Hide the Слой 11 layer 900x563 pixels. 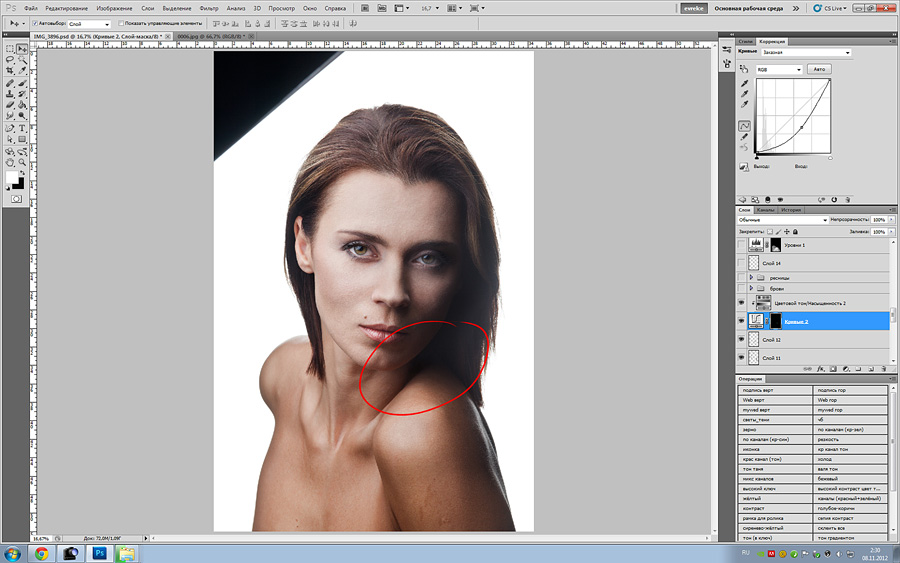click(x=742, y=358)
